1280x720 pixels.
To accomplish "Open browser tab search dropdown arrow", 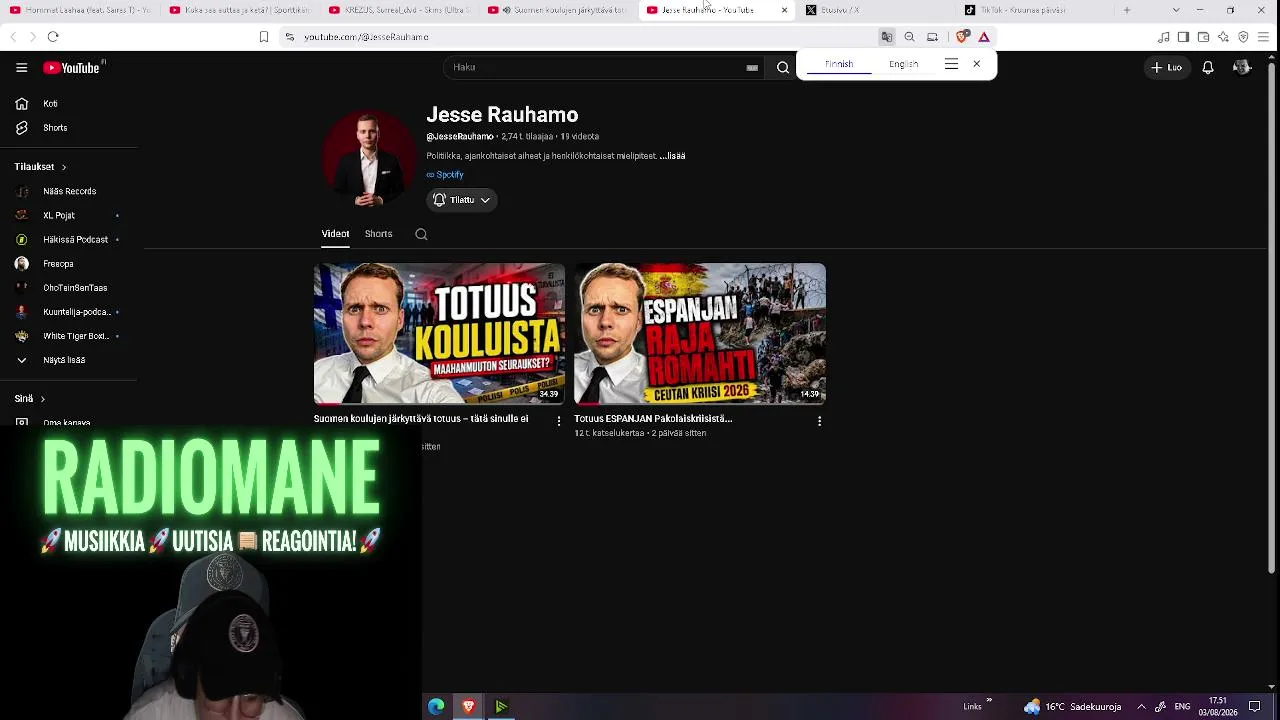I will (1175, 10).
